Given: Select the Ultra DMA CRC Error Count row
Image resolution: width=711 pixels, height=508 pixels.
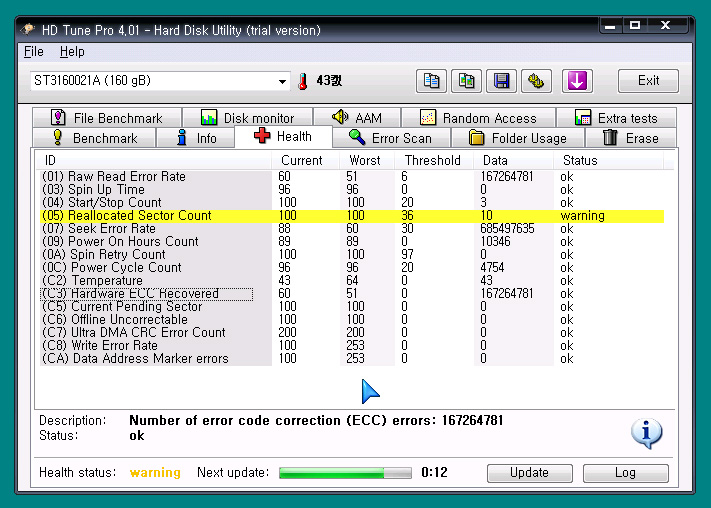Looking at the screenshot, I should tap(352, 332).
